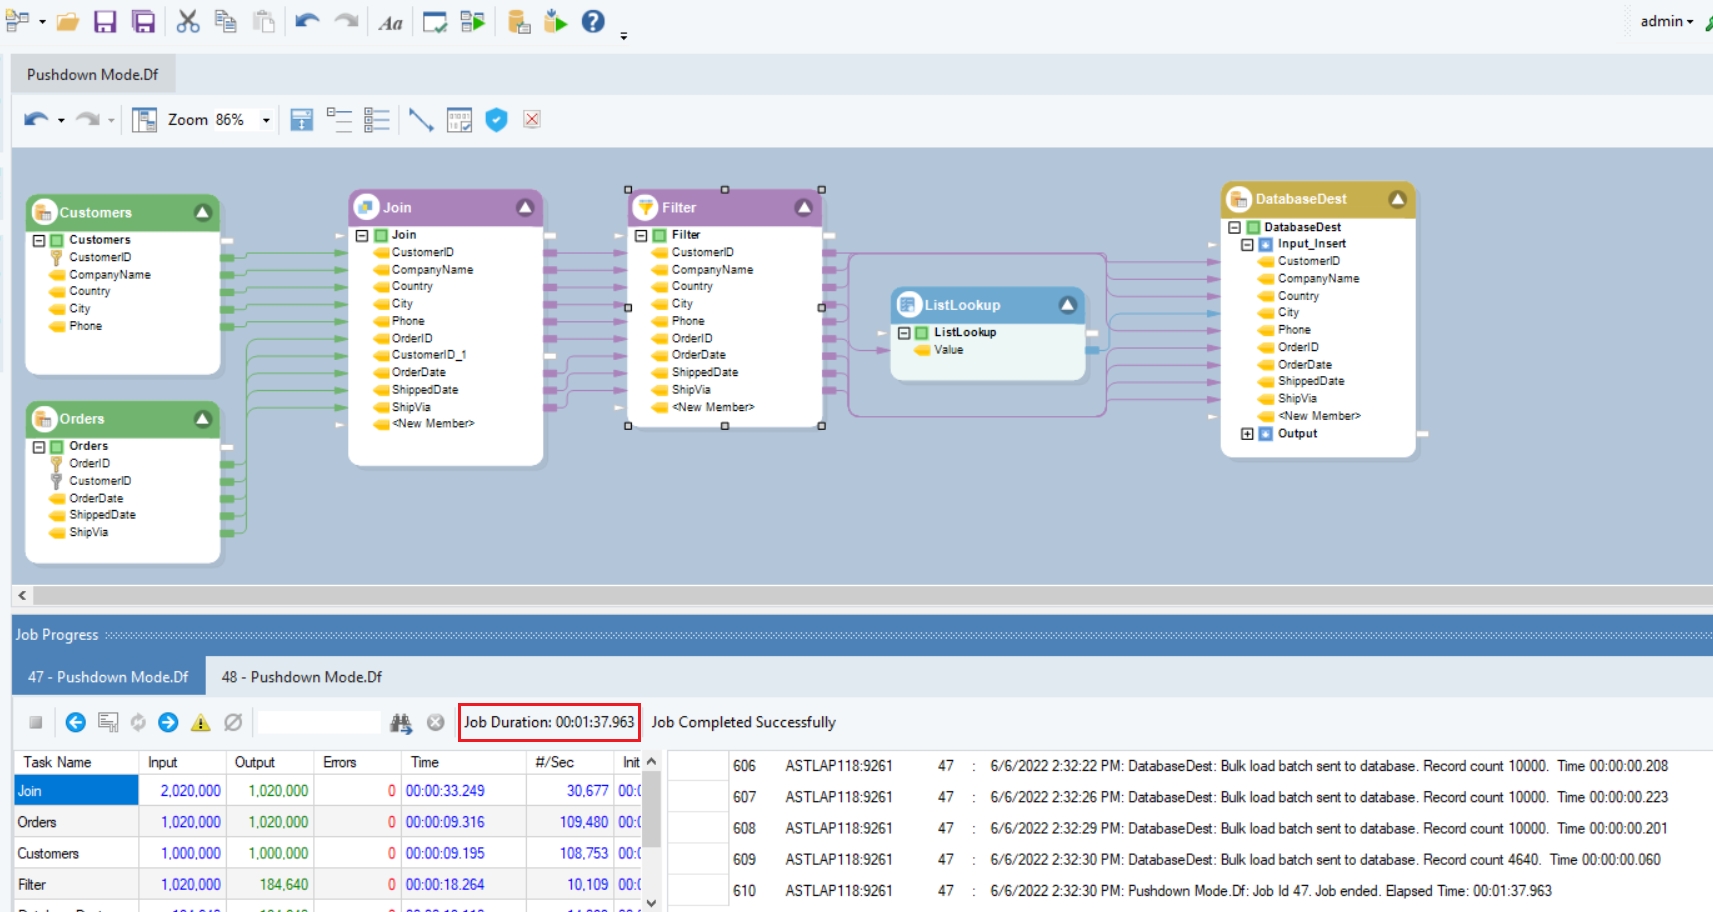Open the Zoom percentage dropdown

(x=266, y=120)
